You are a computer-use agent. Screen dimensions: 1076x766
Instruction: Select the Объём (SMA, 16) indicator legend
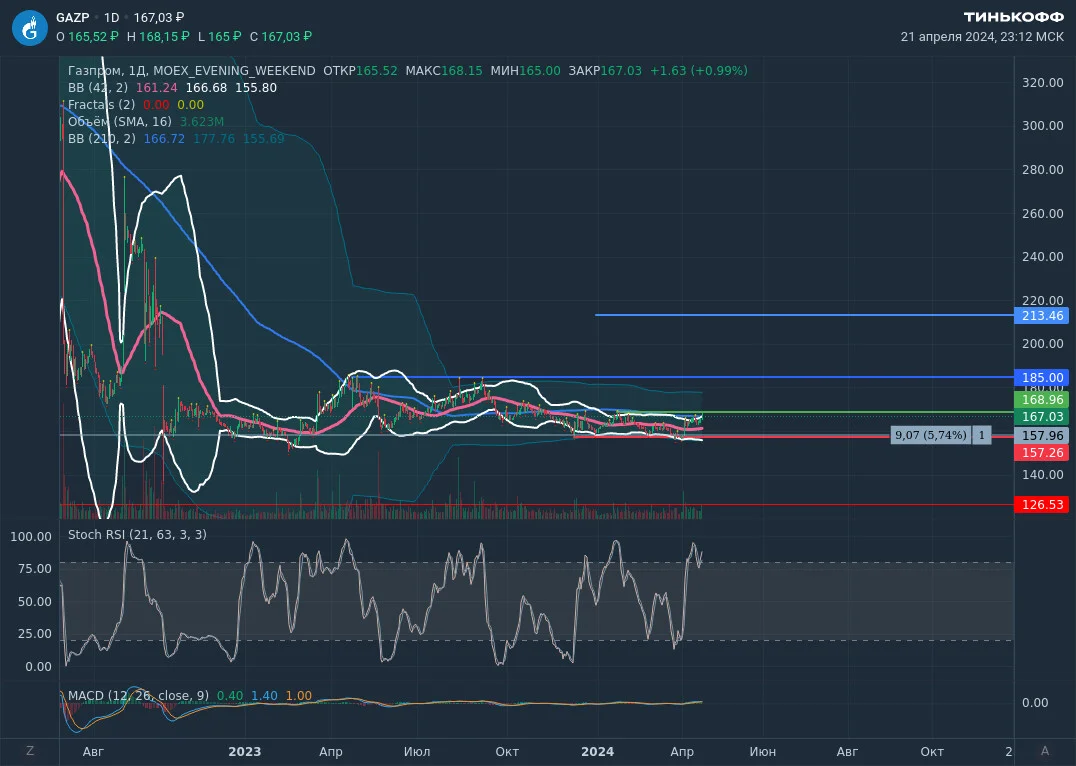(119, 122)
